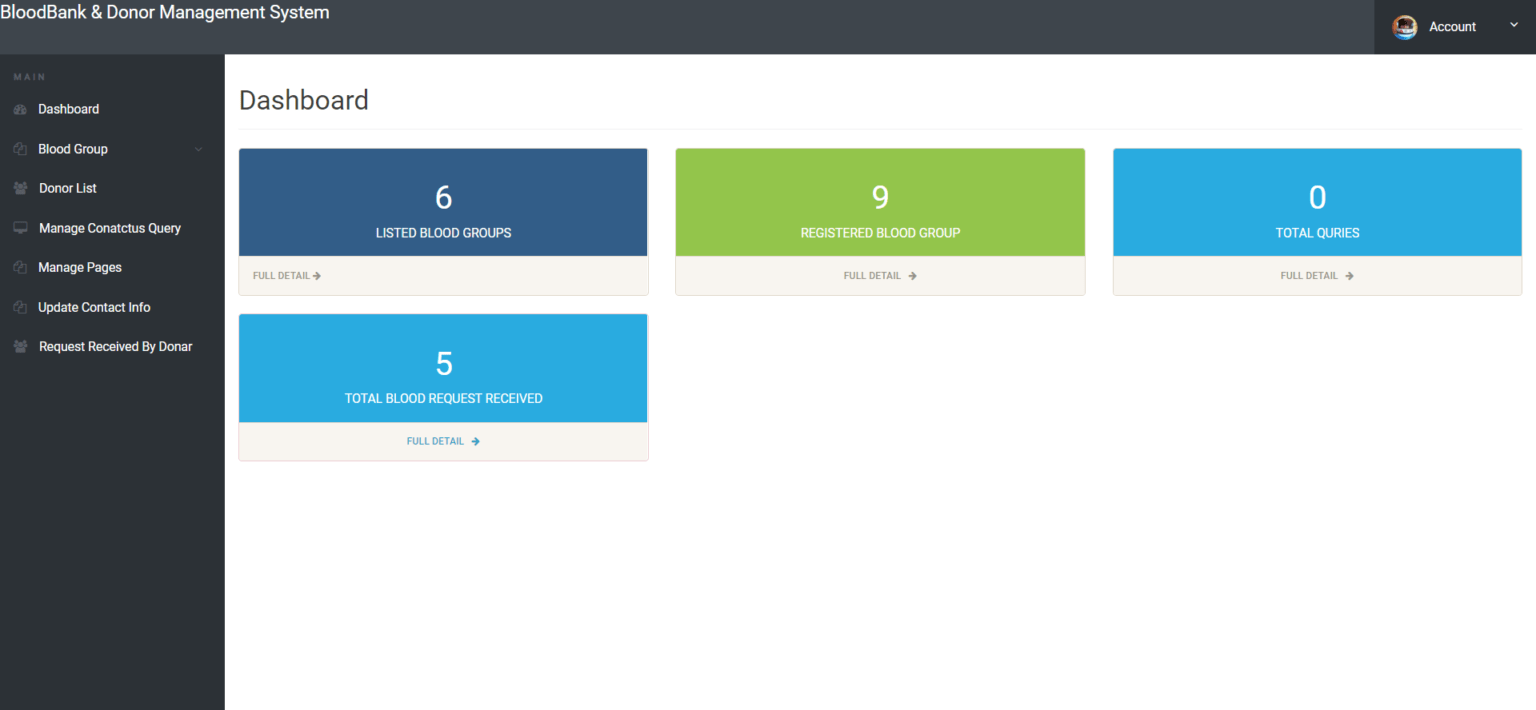This screenshot has width=1536, height=710.
Task: Click the Request Received By Donar icon
Action: (20, 346)
